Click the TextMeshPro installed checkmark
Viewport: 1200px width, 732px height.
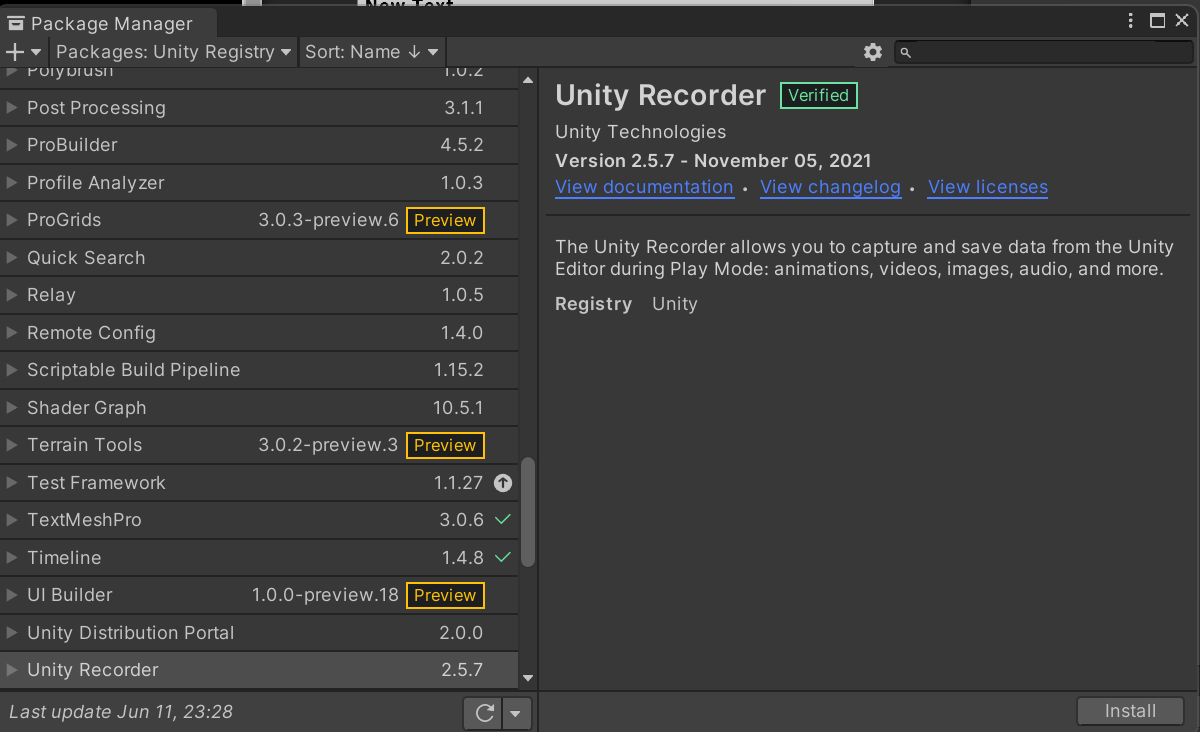pyautogui.click(x=503, y=520)
